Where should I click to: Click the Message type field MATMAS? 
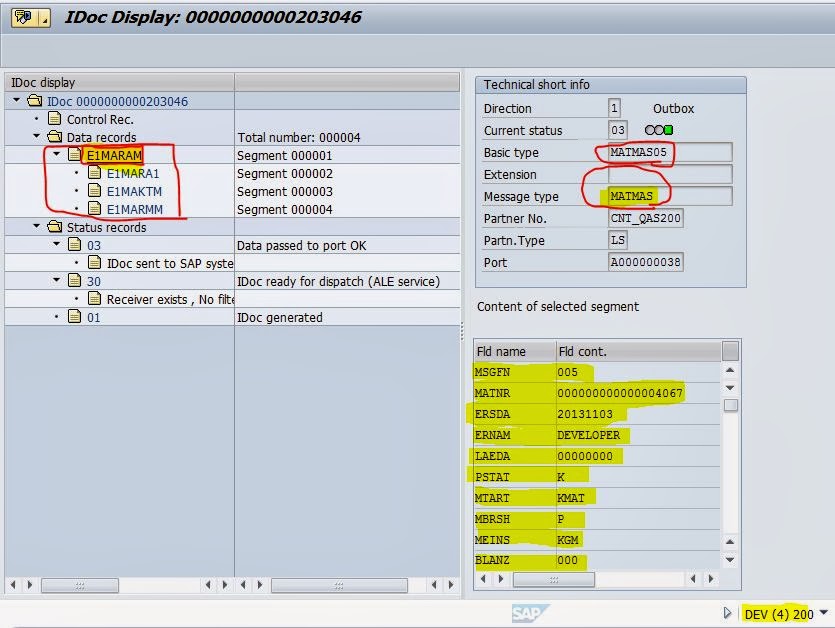pyautogui.click(x=670, y=196)
